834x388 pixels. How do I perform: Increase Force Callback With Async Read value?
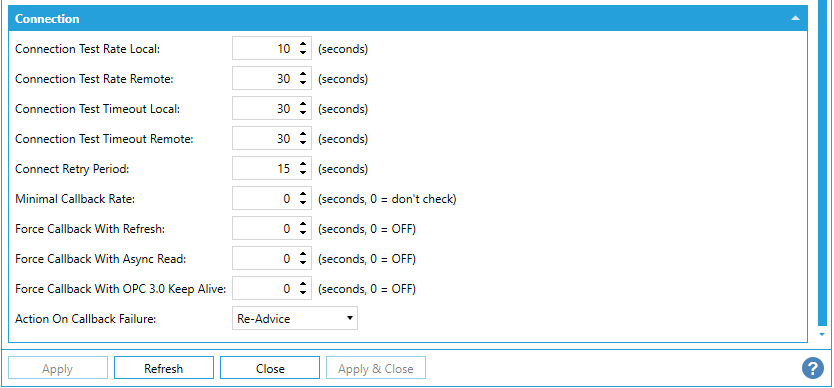pos(303,255)
